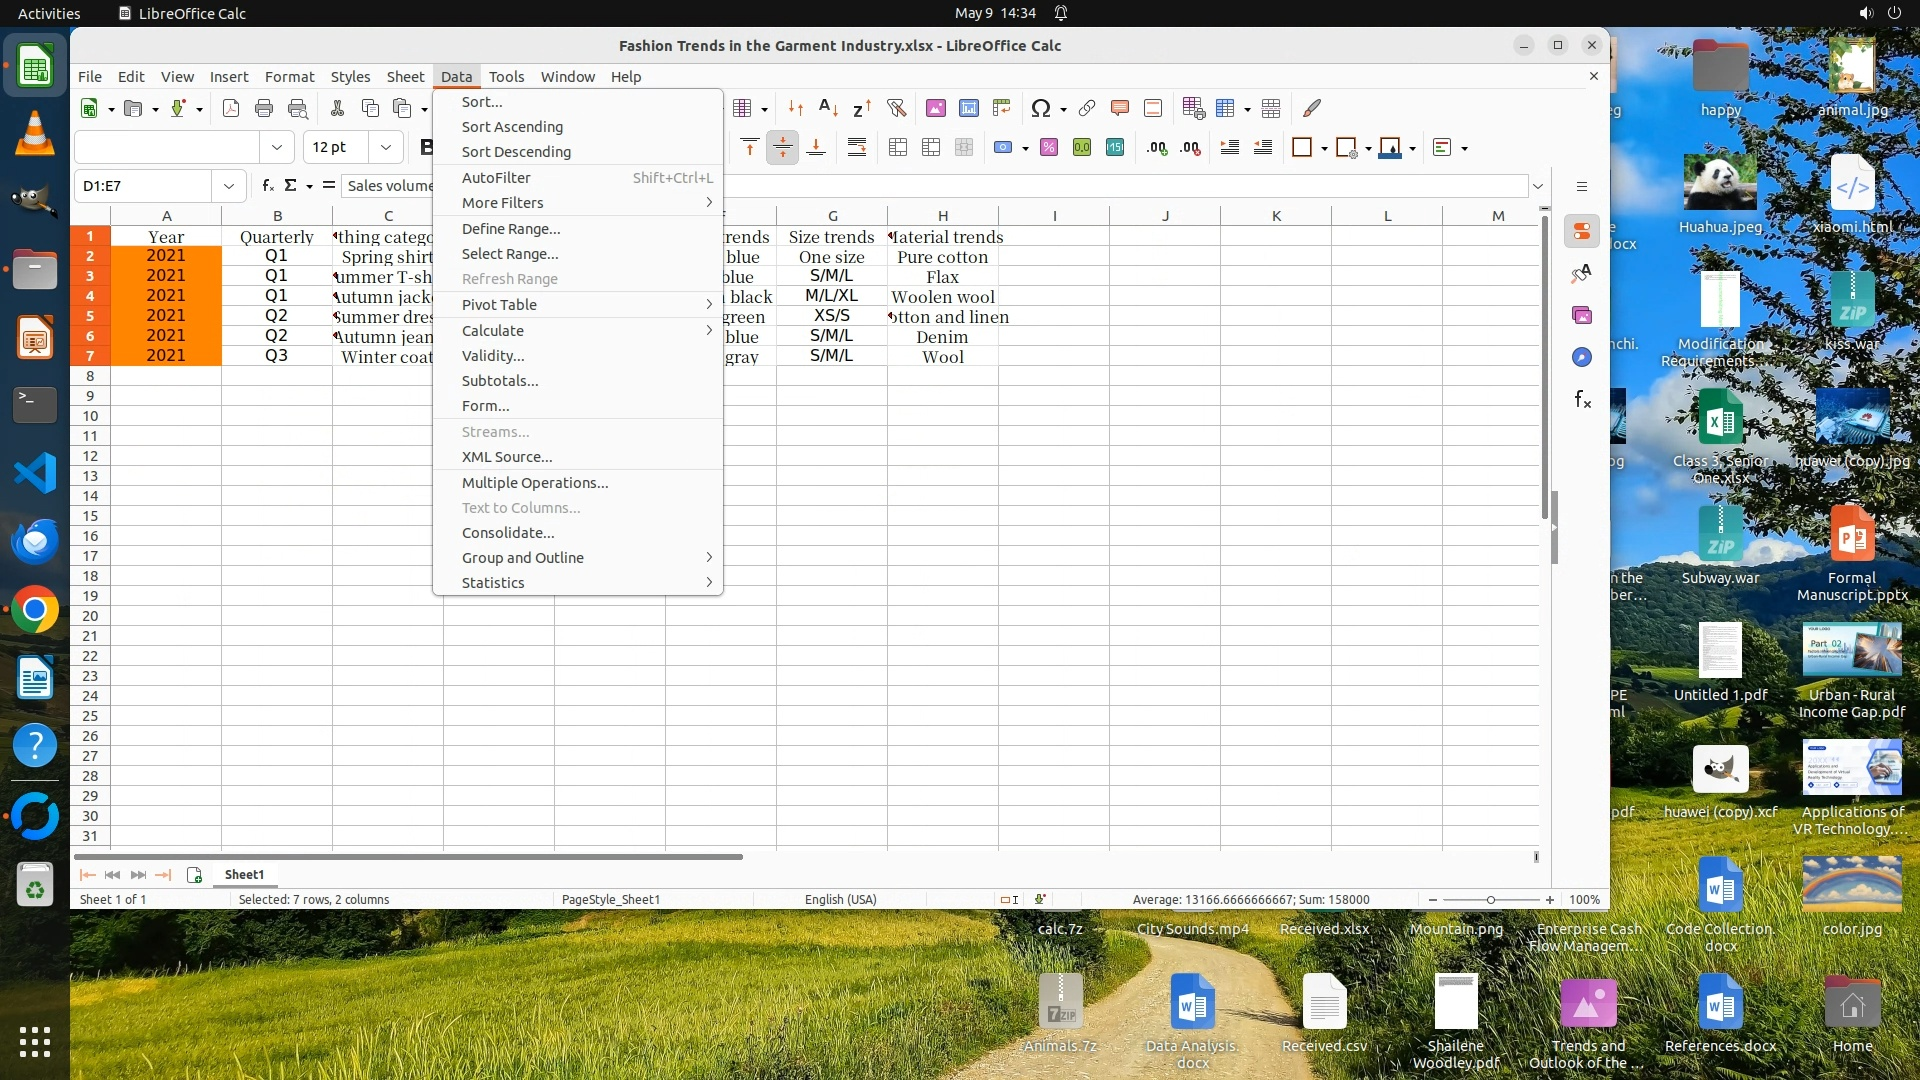
Task: Click the Format as Percent icon
Action: pyautogui.click(x=1049, y=148)
